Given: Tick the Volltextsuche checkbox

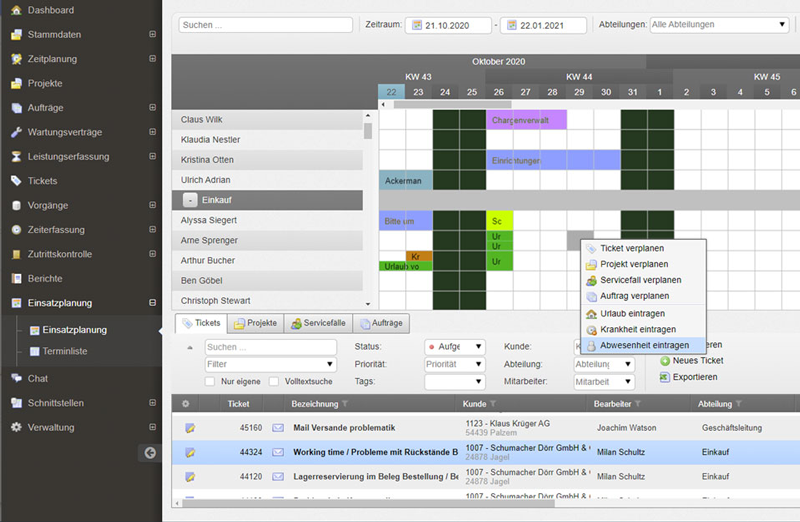Looking at the screenshot, I should point(275,381).
